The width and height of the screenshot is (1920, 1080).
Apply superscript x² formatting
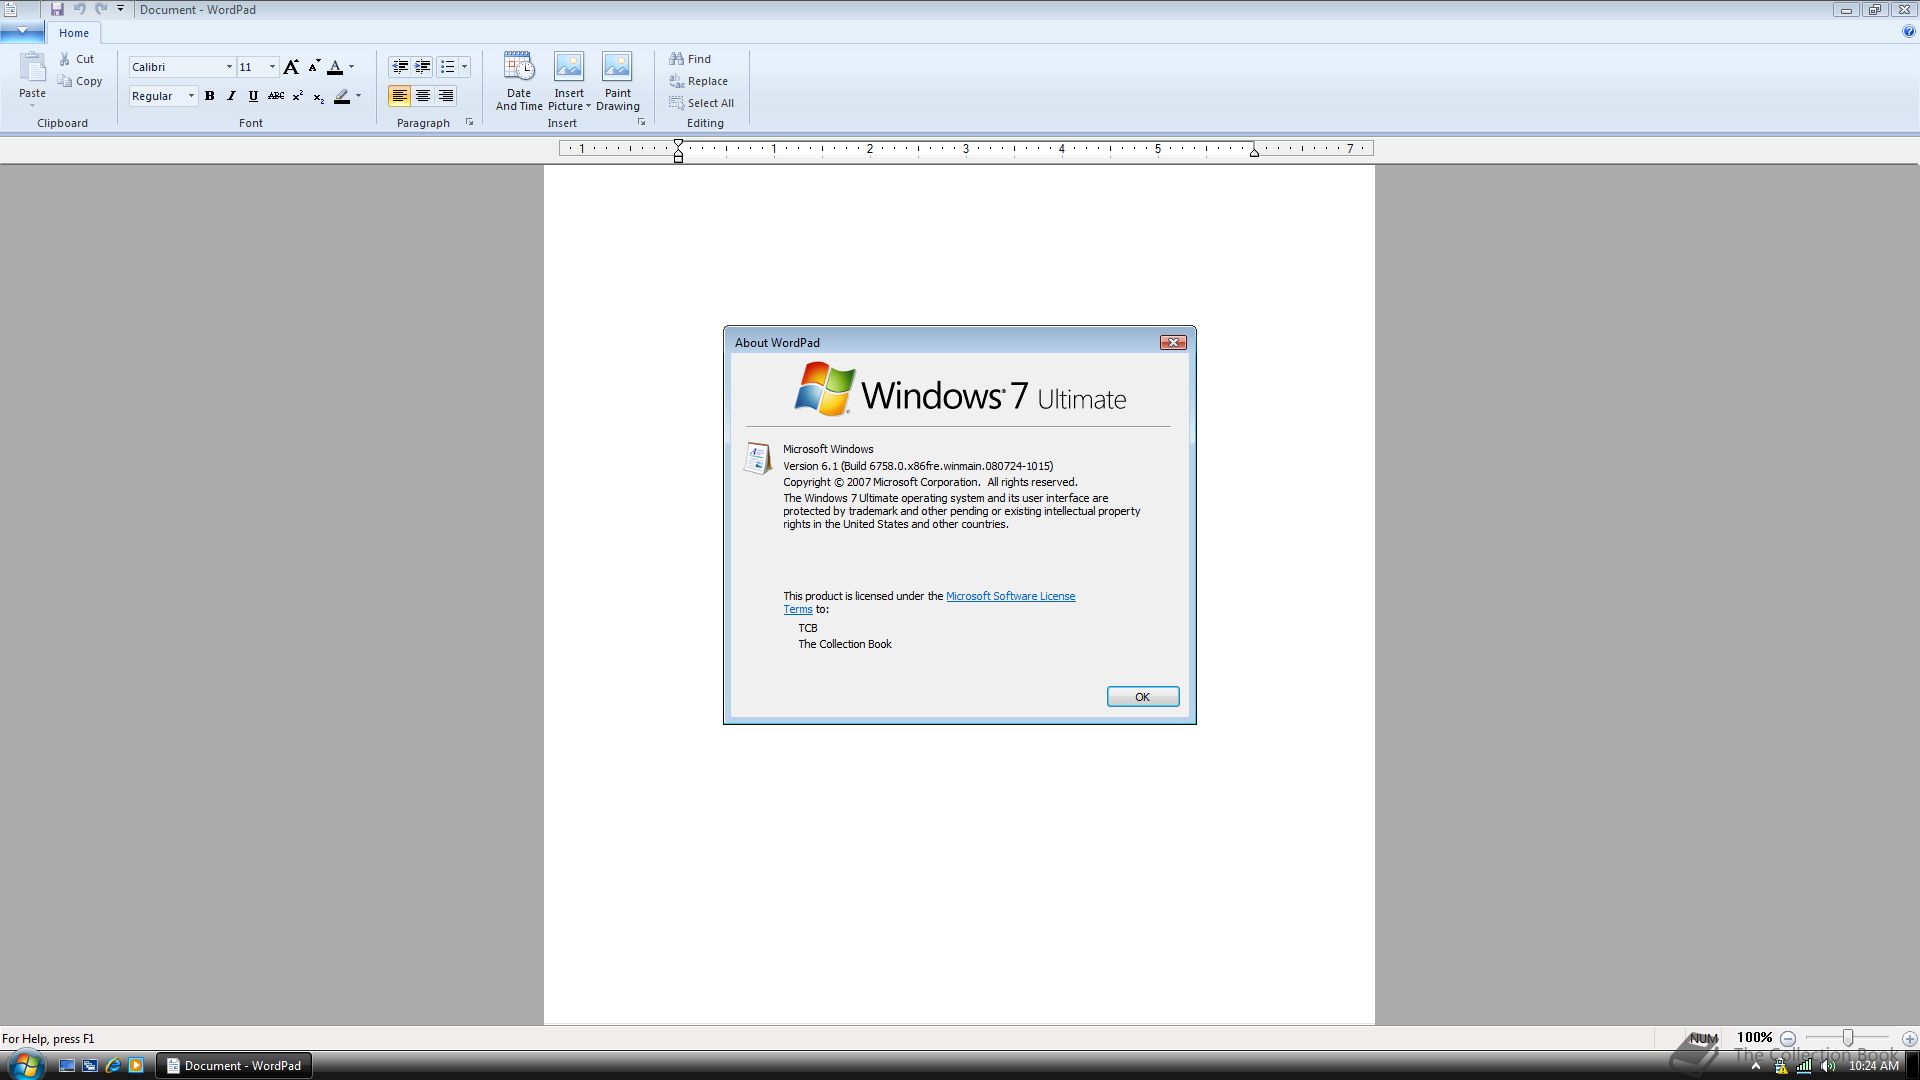[297, 96]
